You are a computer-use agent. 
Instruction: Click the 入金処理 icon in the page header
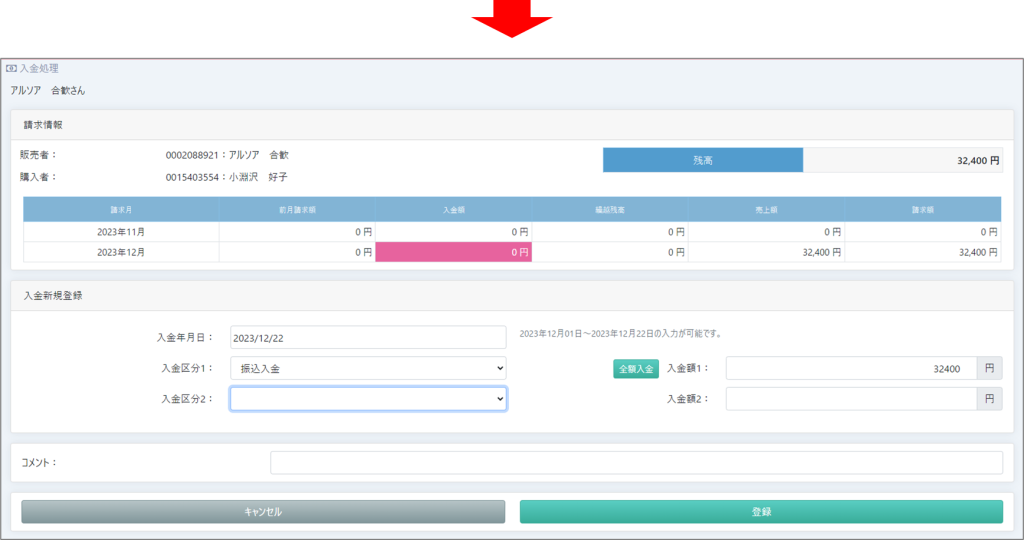coord(11,69)
